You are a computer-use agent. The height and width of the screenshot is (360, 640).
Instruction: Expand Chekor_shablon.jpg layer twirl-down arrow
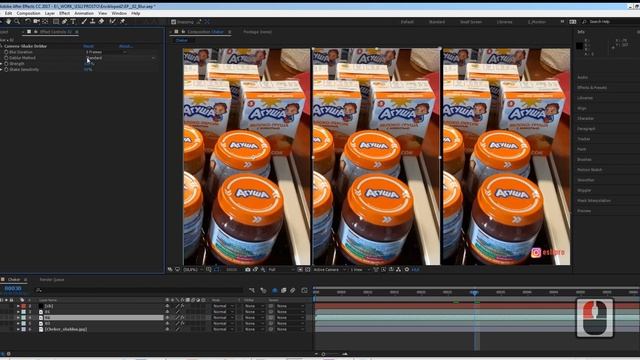18,329
